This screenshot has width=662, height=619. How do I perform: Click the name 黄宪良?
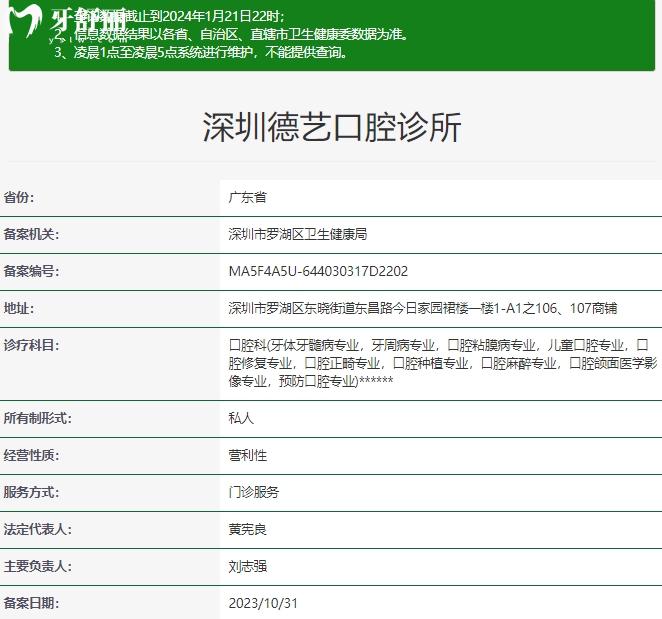(247, 529)
